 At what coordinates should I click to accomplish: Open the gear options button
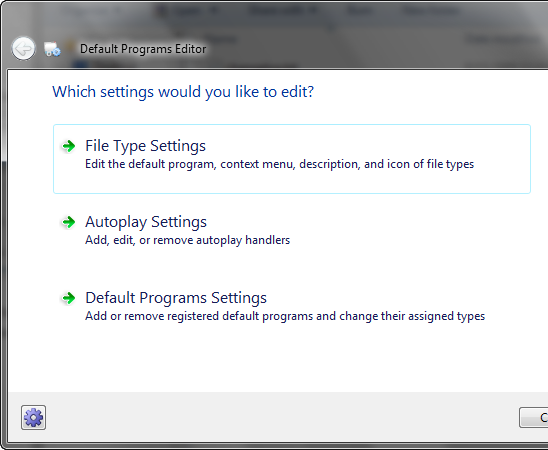coord(34,417)
